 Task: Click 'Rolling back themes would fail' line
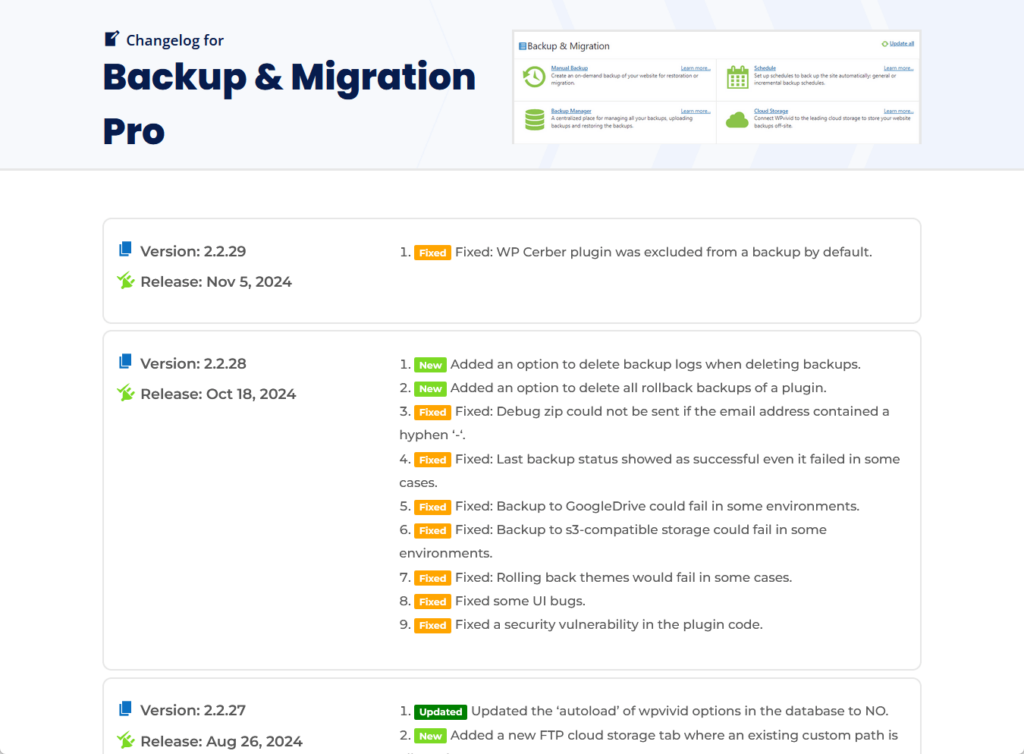coord(623,577)
